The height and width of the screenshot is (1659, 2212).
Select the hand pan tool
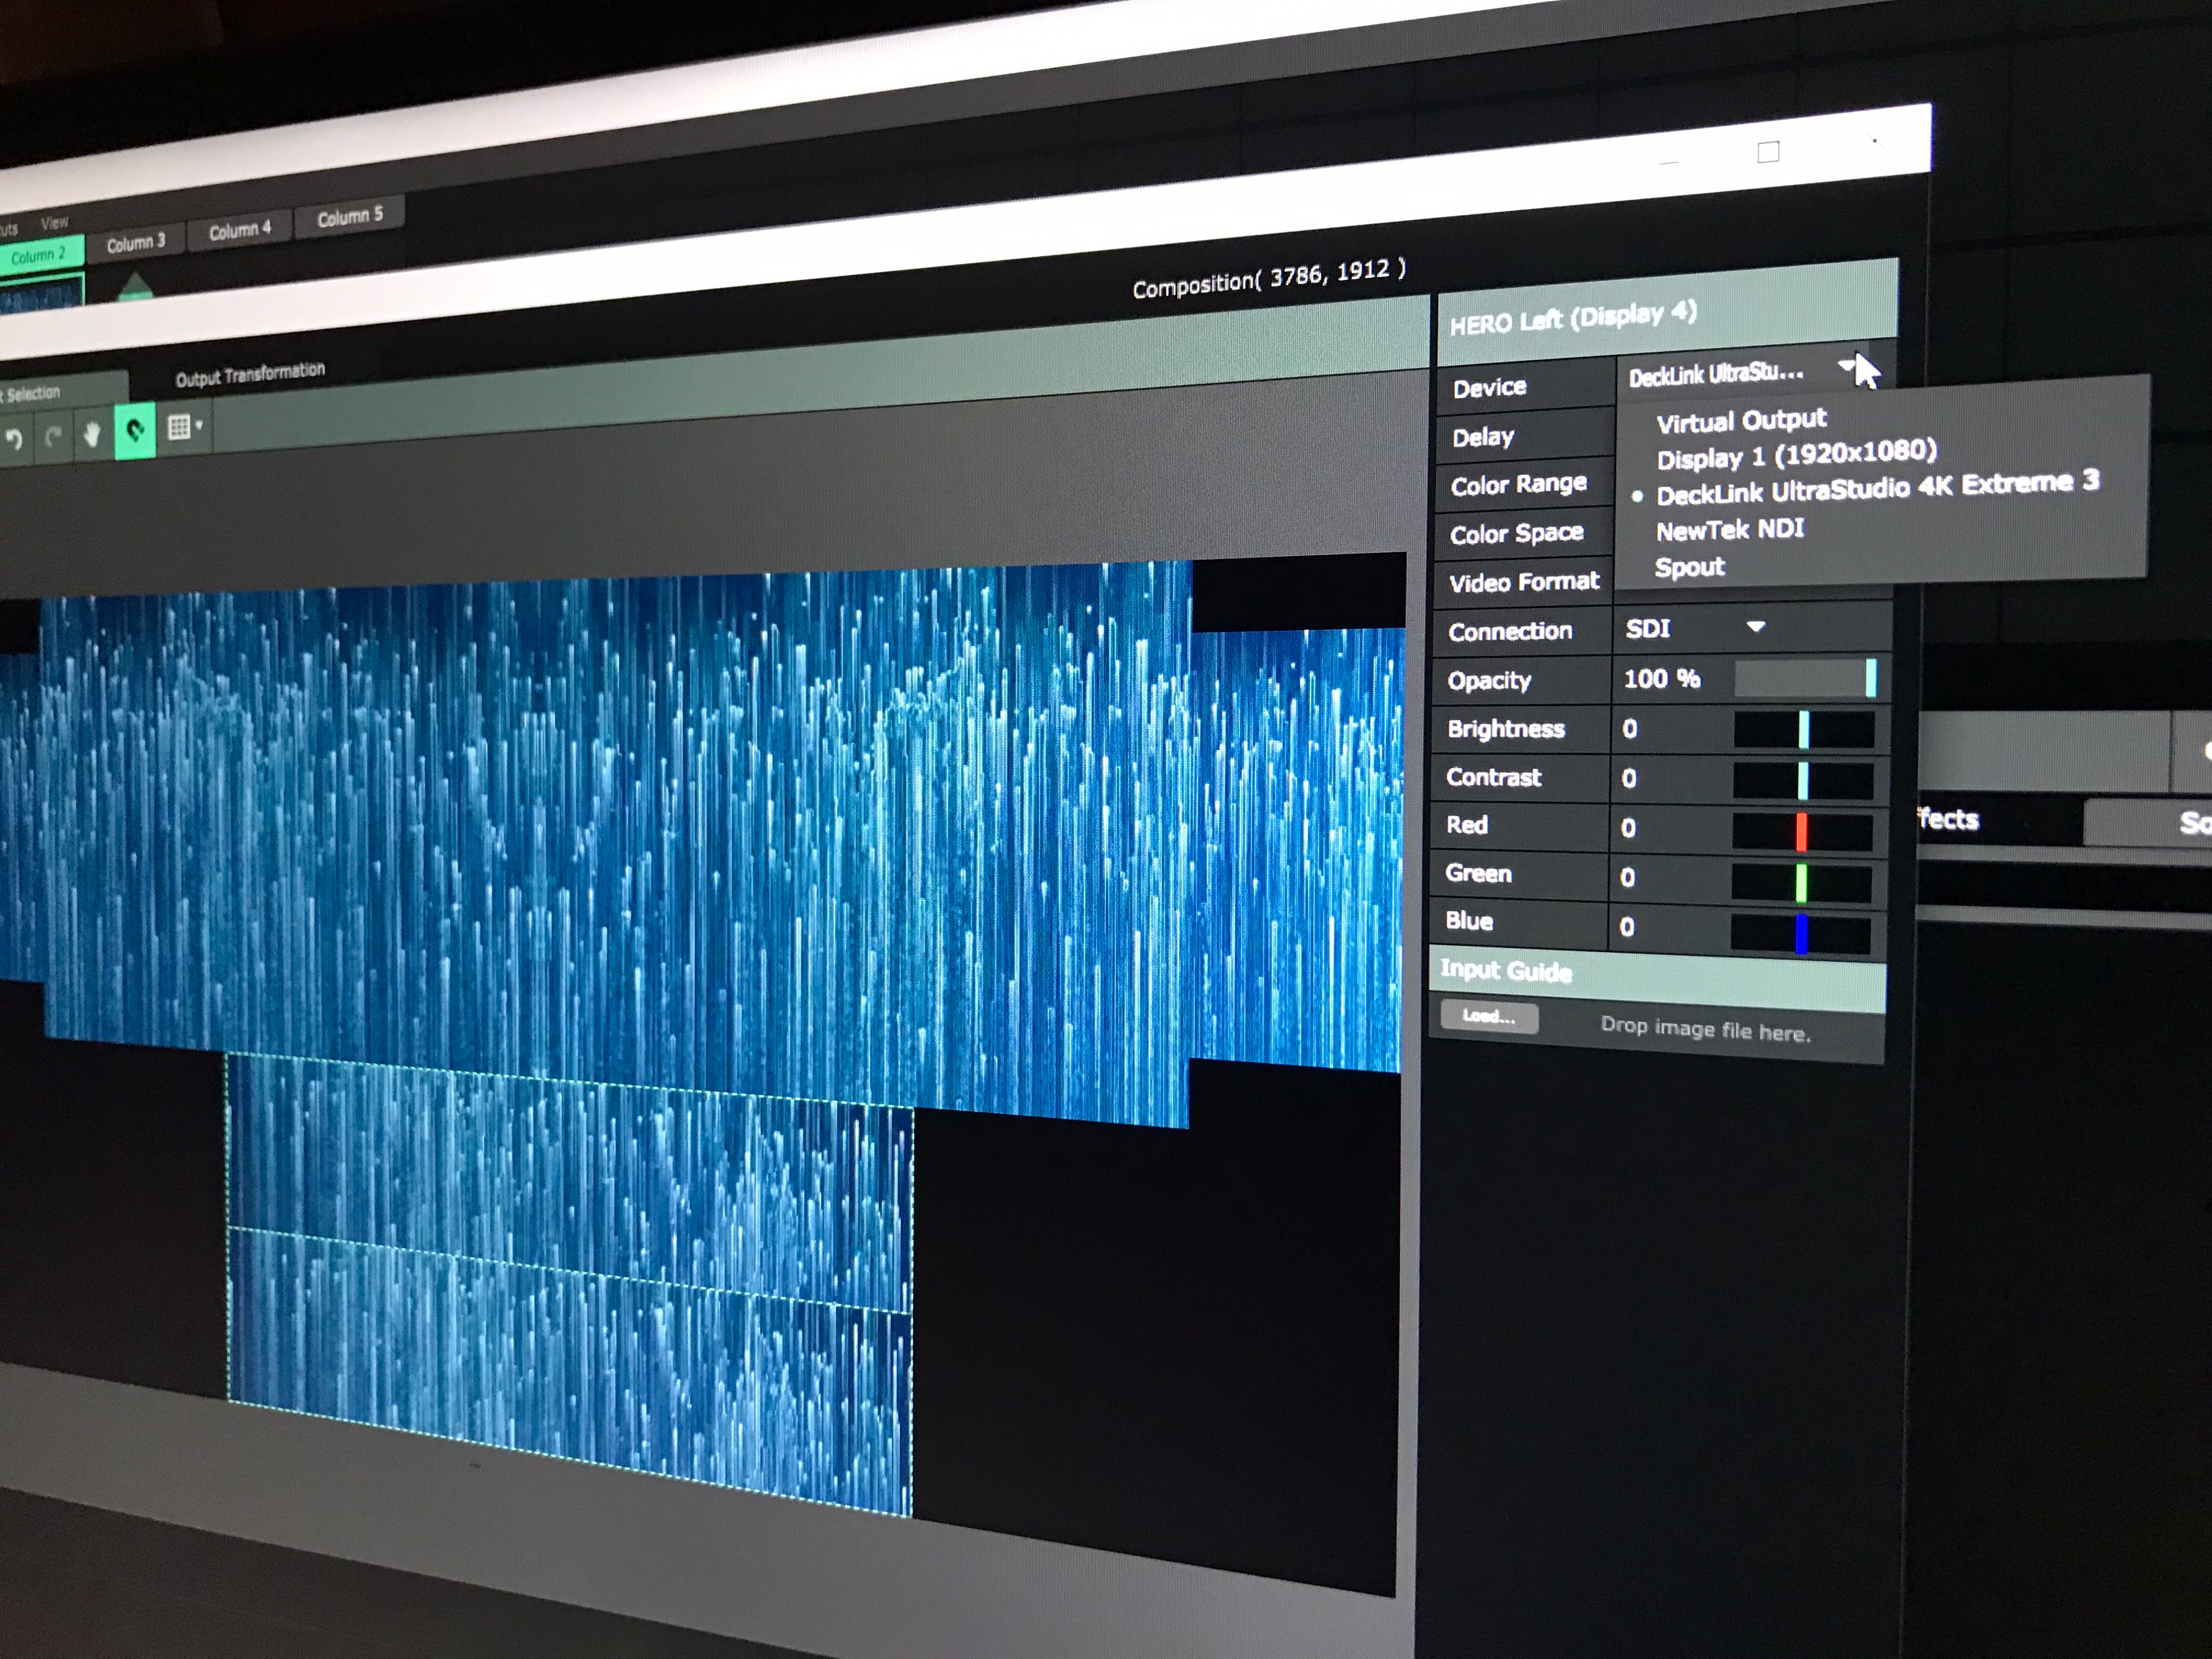[92, 434]
